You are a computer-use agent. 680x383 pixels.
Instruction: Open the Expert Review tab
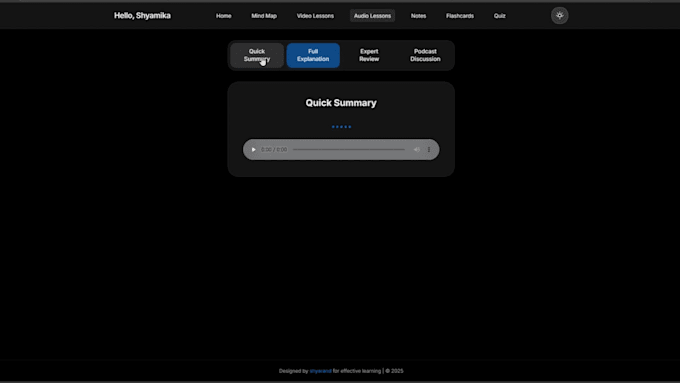click(x=369, y=55)
